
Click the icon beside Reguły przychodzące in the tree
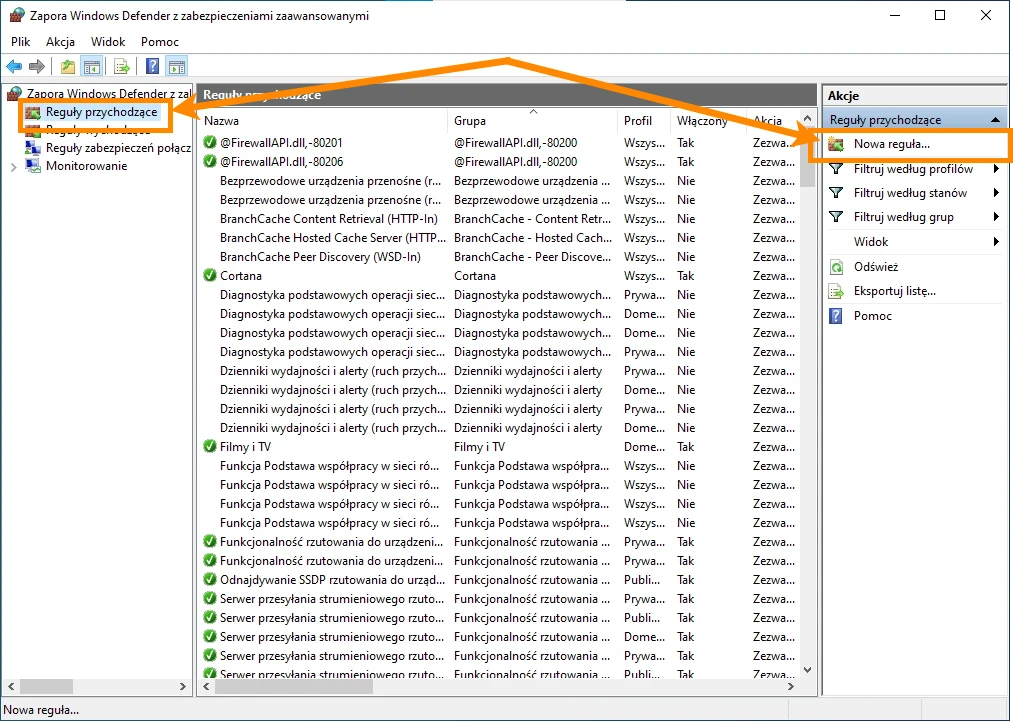coord(32,112)
